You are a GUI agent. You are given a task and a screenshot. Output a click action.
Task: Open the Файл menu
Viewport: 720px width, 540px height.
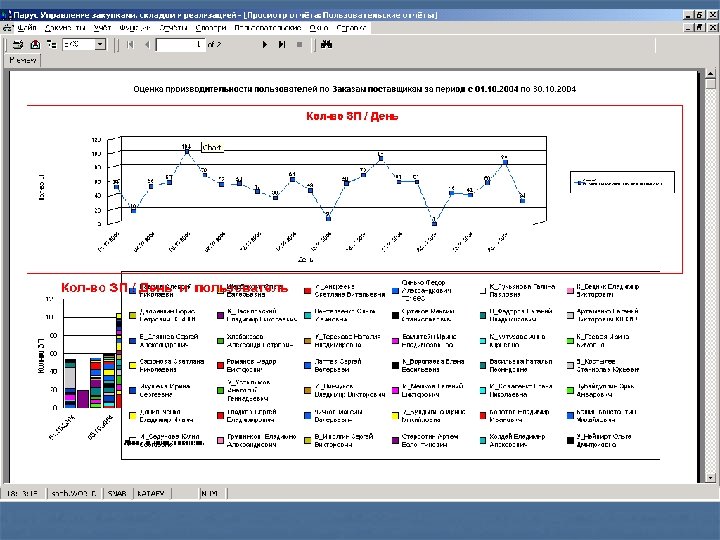[27, 28]
